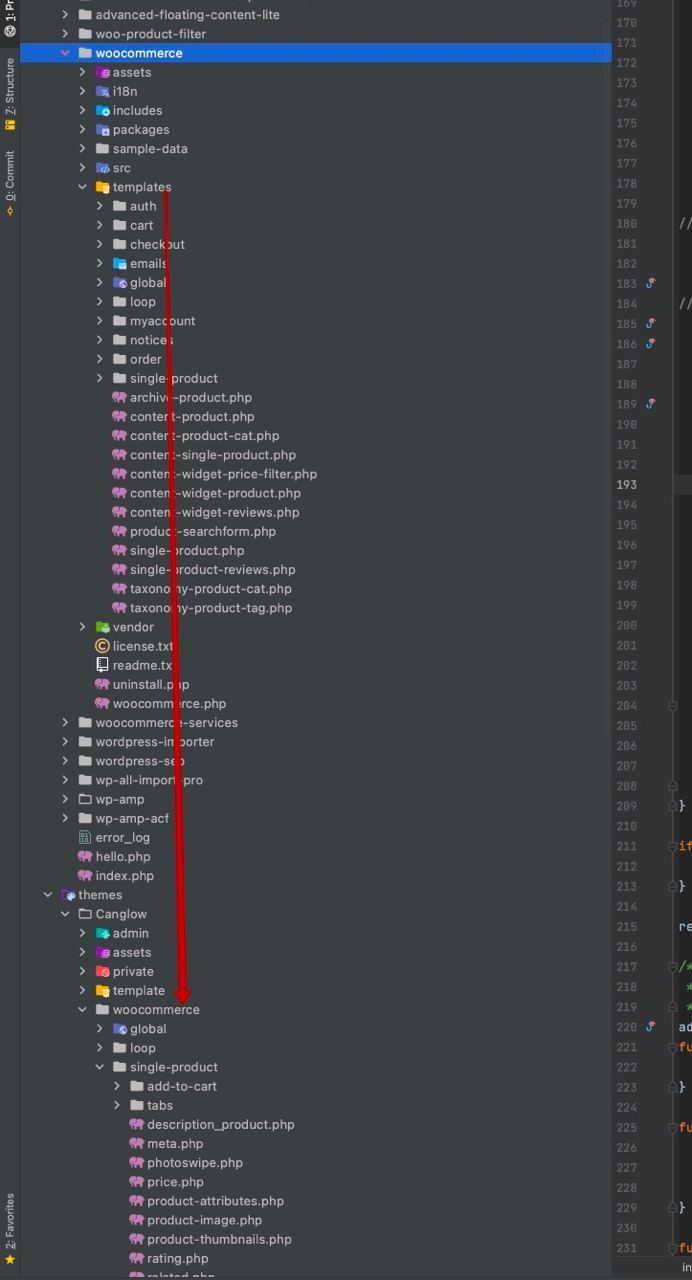Select index.php file
692x1280 pixels.
[125, 876]
